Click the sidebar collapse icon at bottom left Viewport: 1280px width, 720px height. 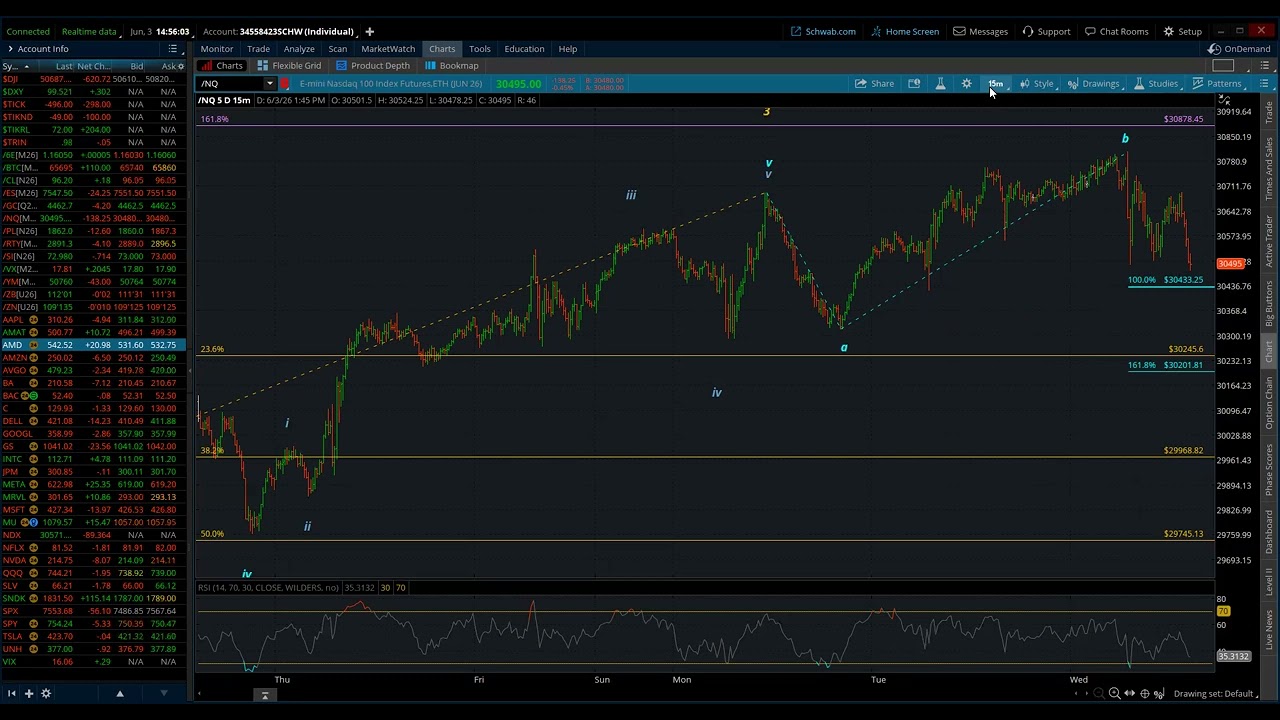click(11, 693)
